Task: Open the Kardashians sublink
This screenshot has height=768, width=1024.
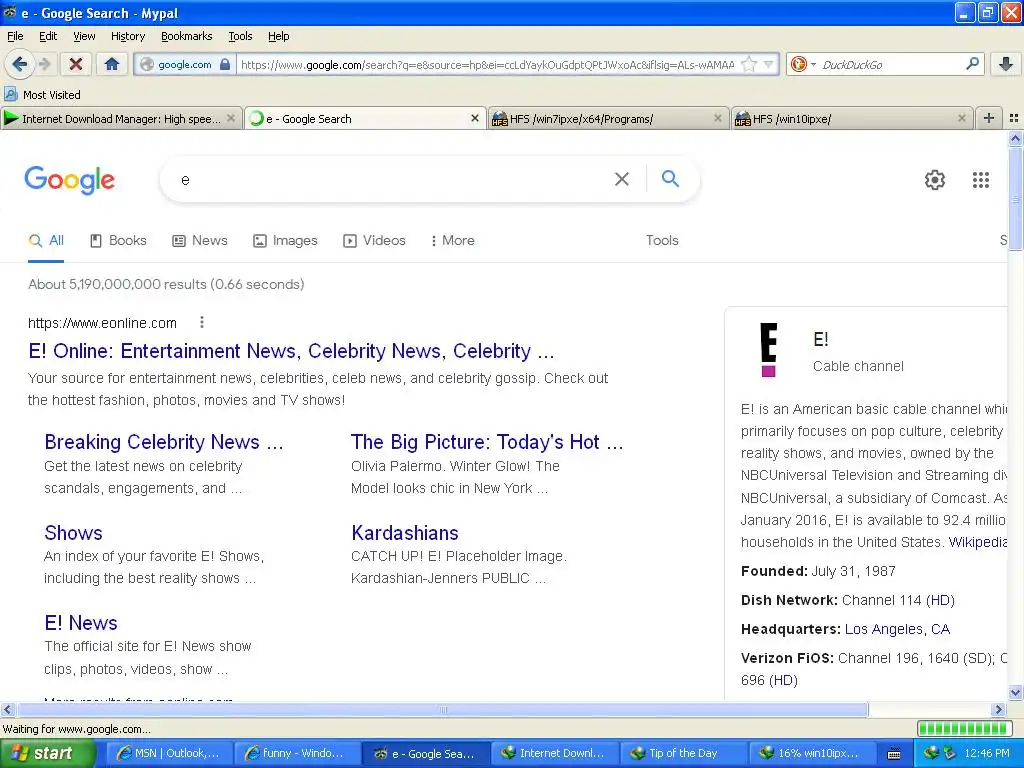Action: point(405,533)
